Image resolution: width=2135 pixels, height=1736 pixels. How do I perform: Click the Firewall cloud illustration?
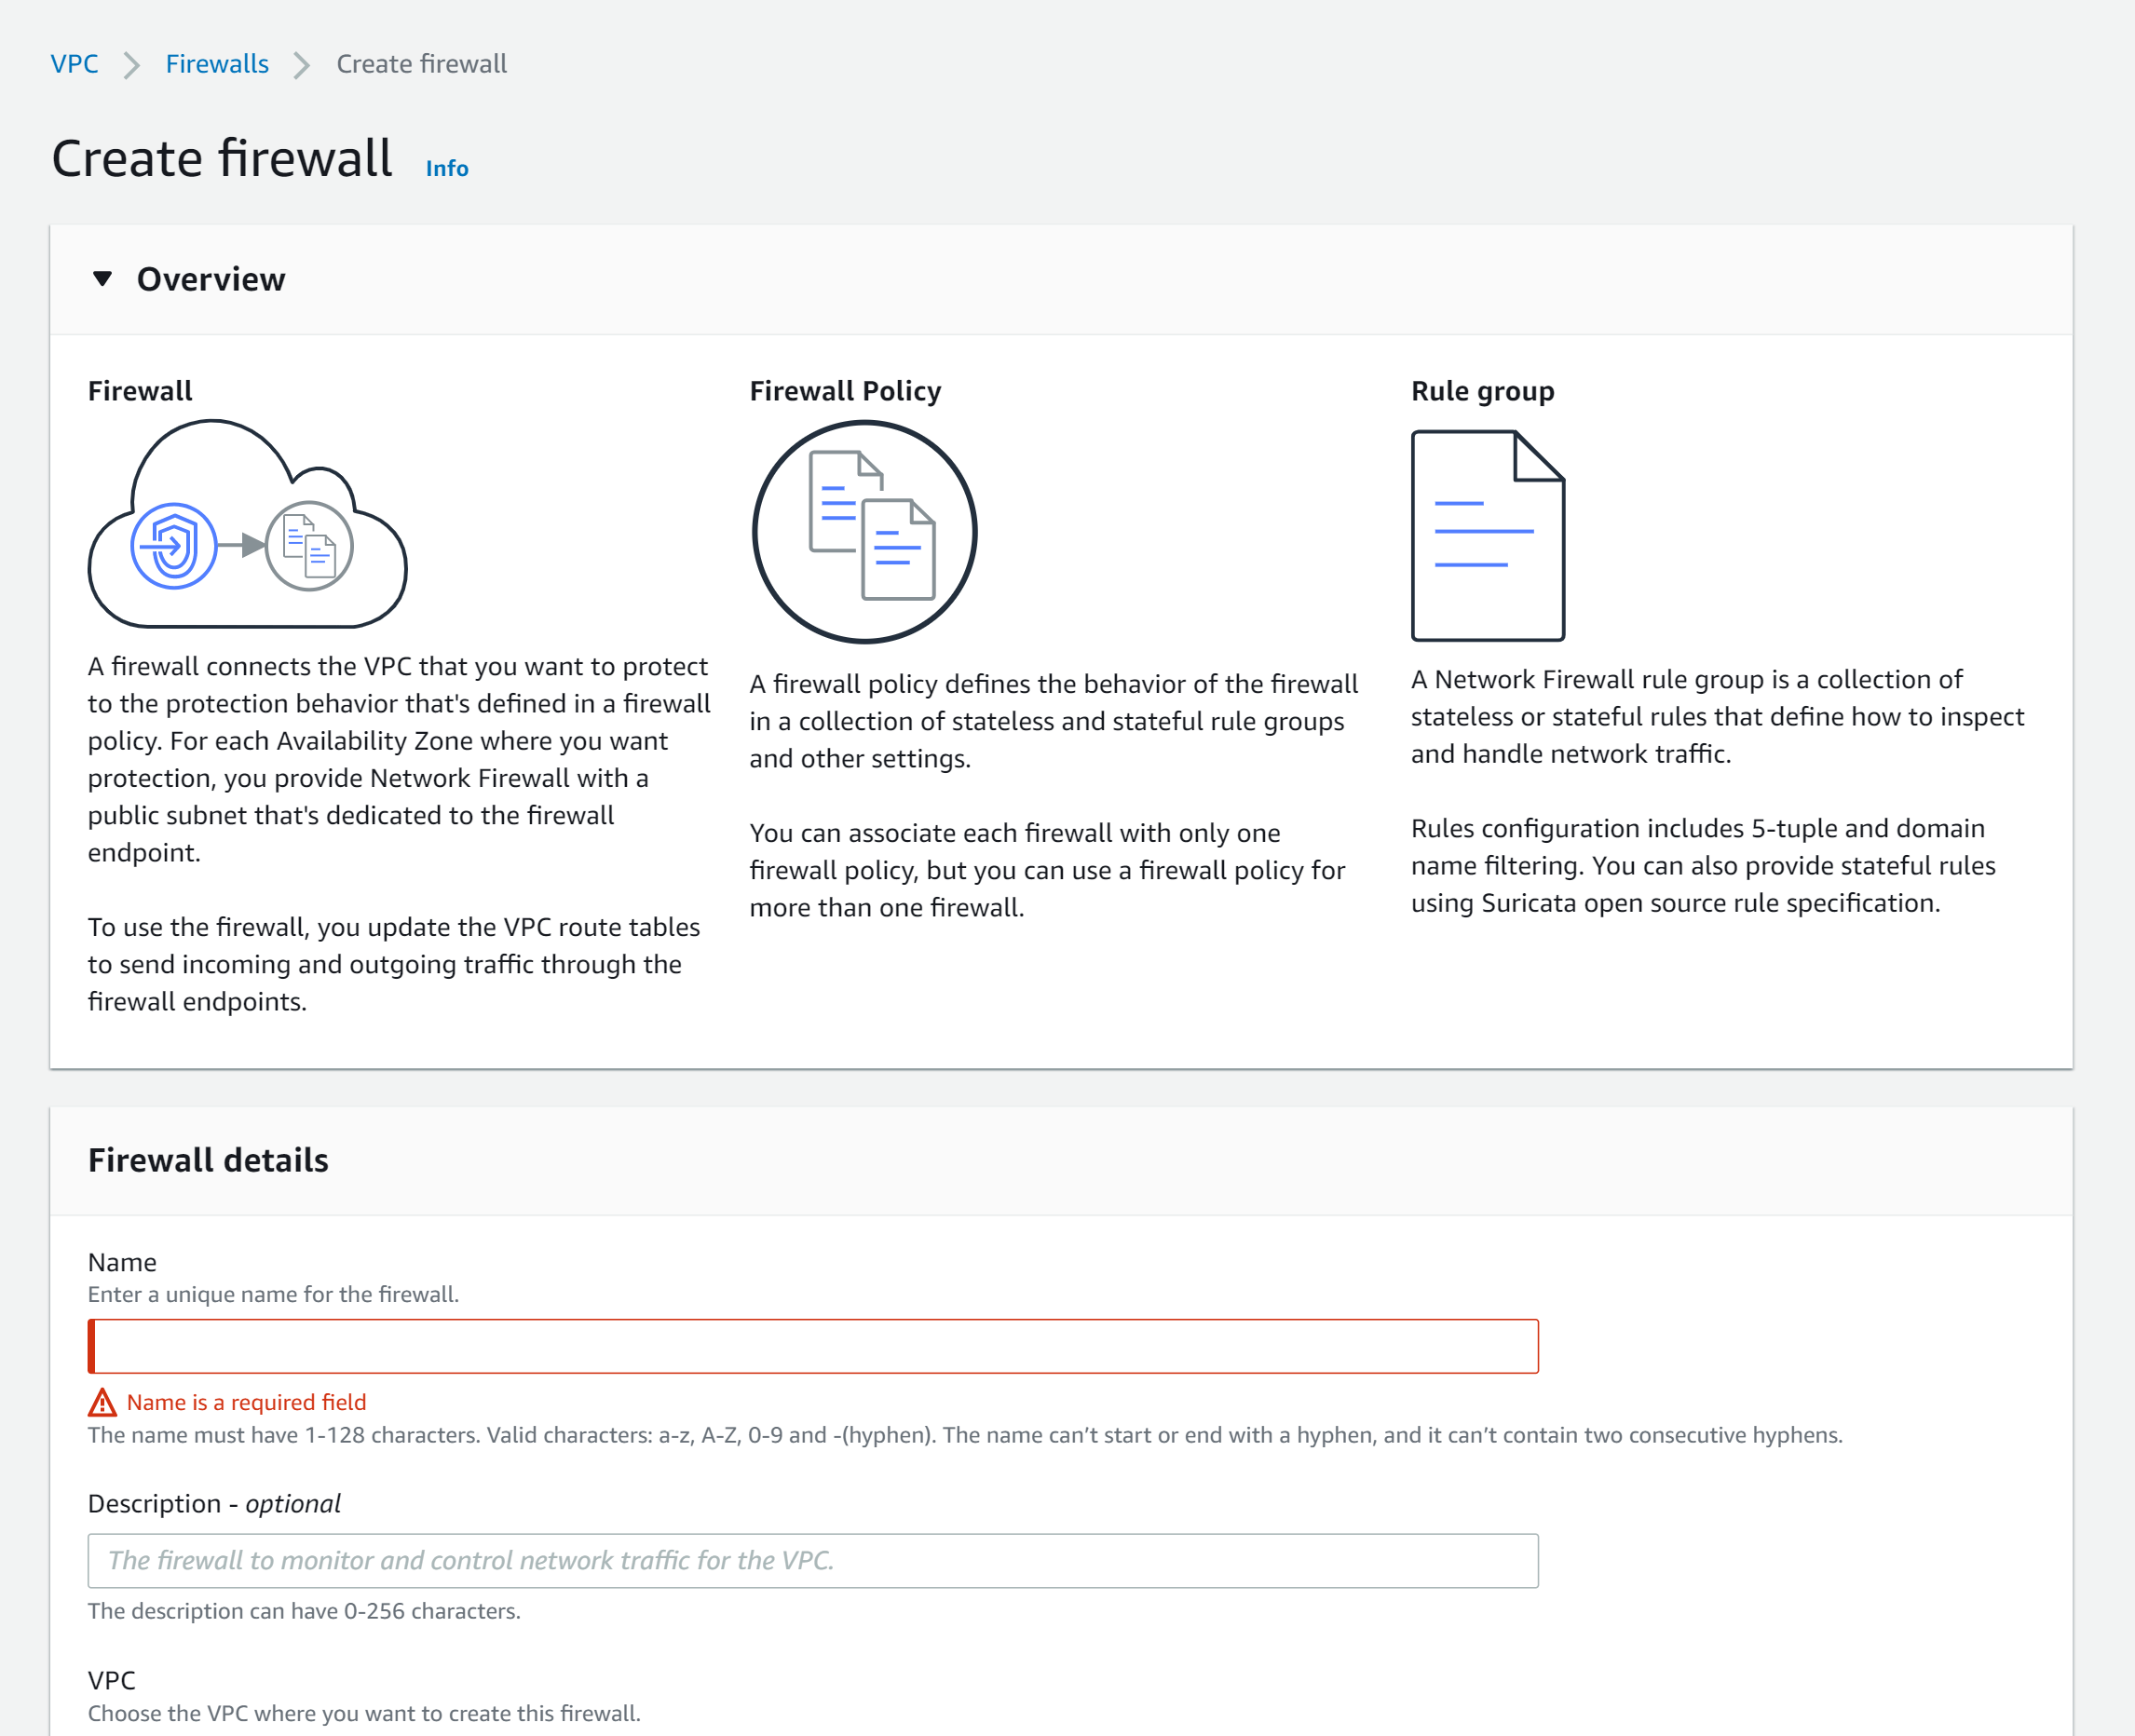tap(247, 527)
